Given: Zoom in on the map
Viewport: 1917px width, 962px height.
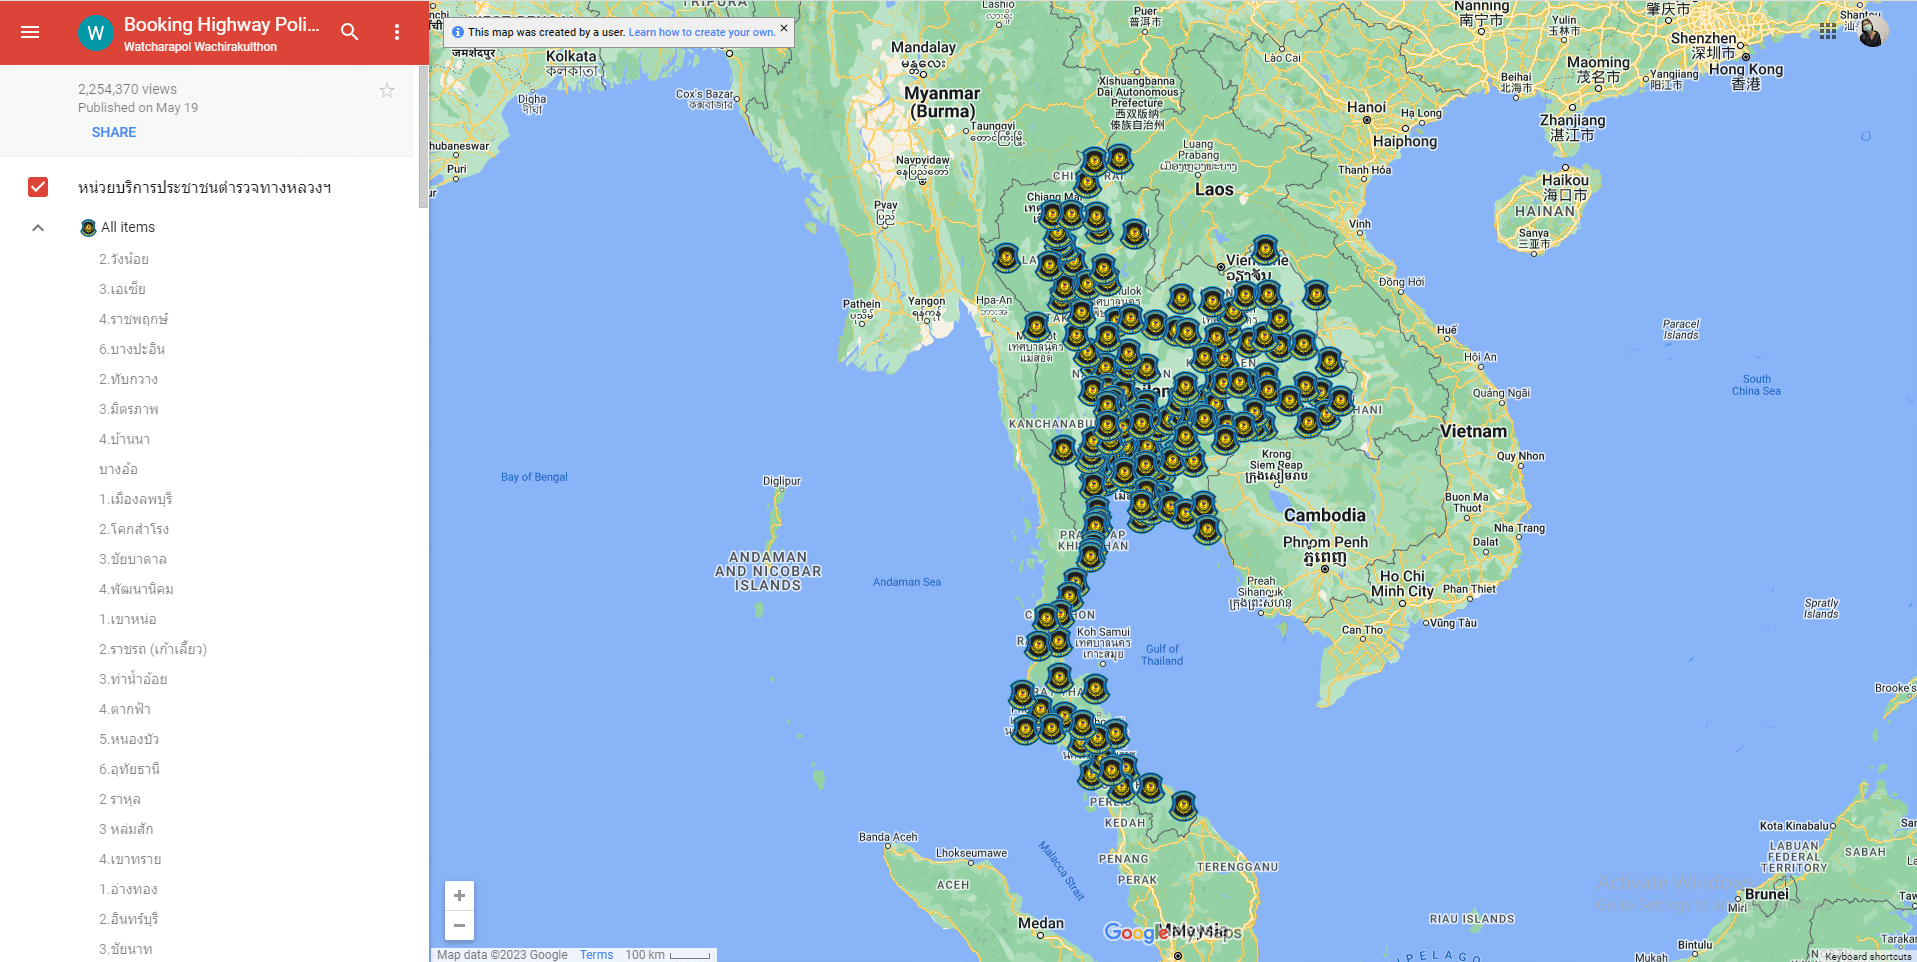Looking at the screenshot, I should 459,895.
